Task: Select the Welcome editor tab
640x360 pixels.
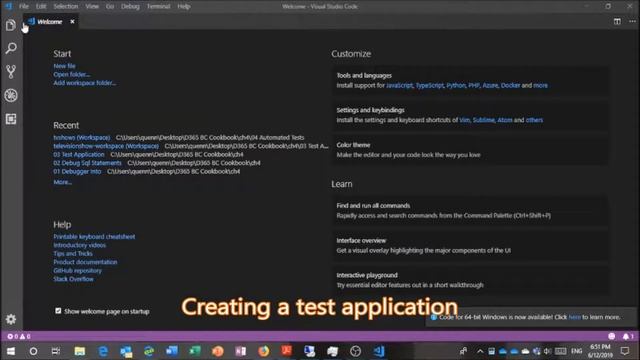Action: coord(51,22)
